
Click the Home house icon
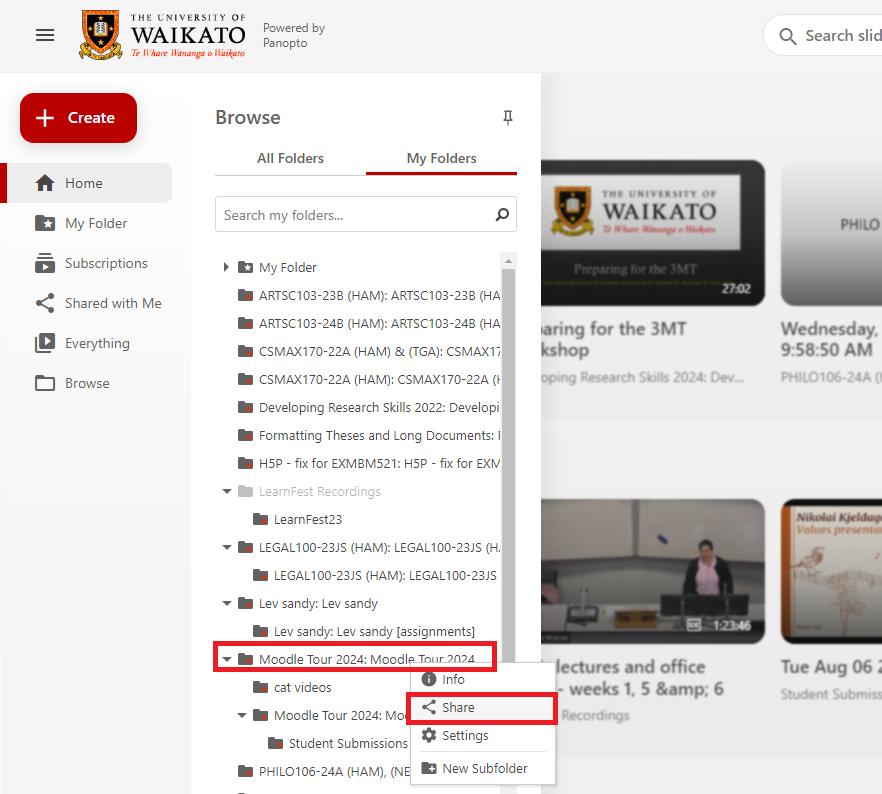(45, 183)
